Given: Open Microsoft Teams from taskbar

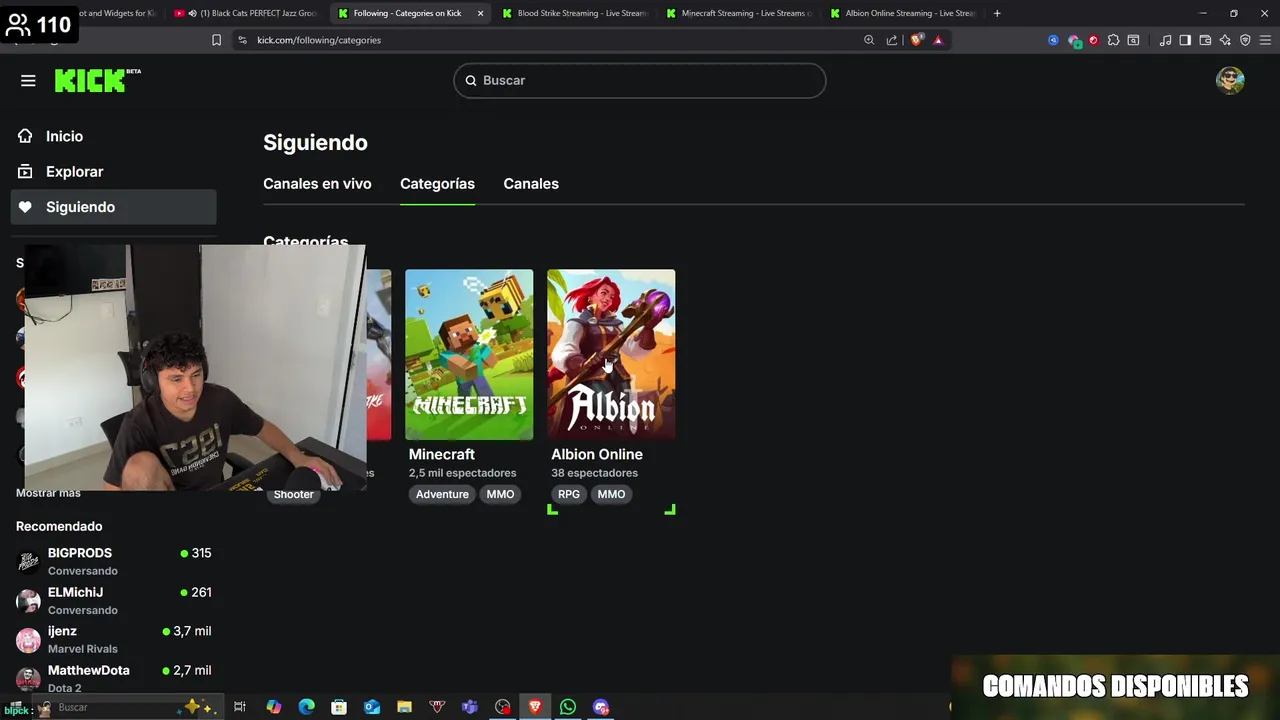Looking at the screenshot, I should [x=470, y=707].
